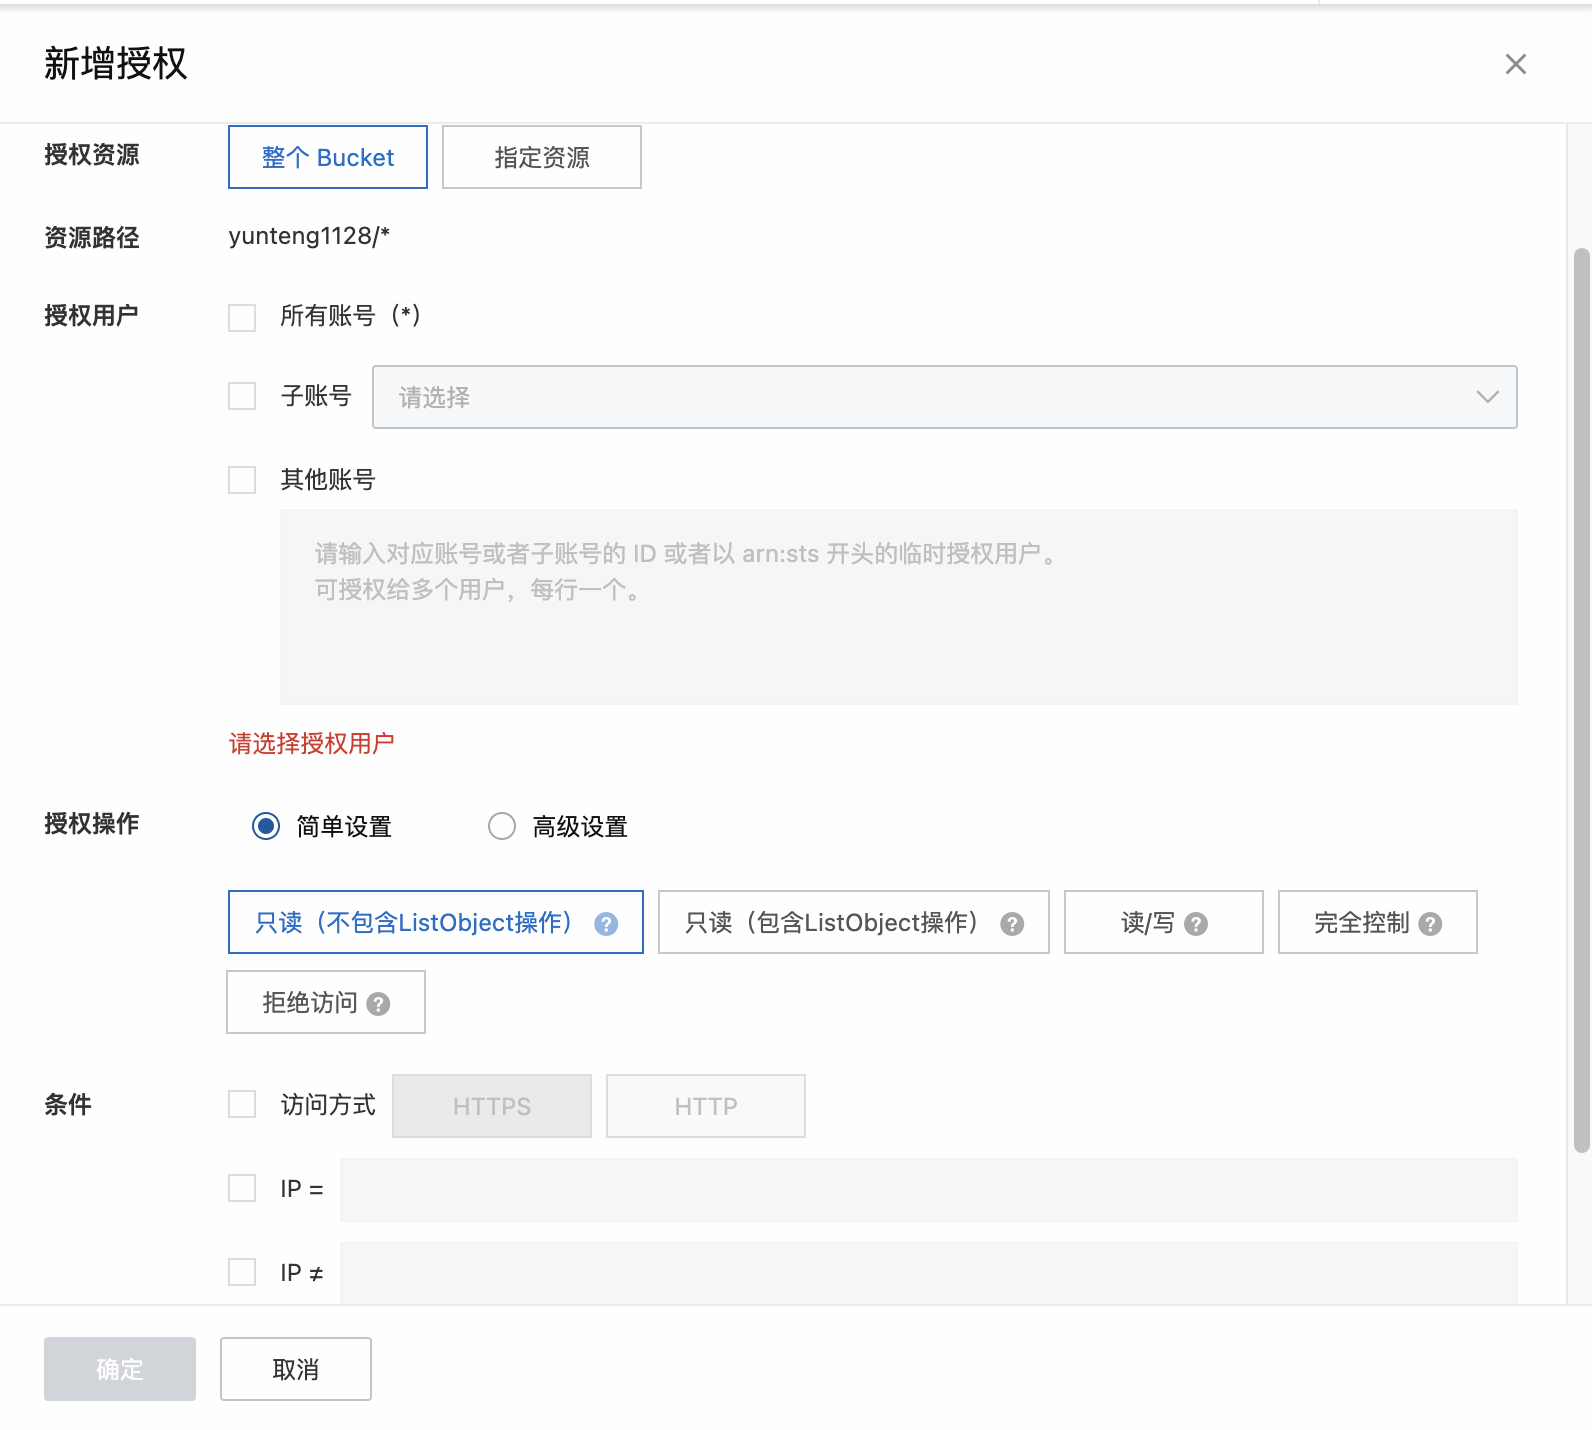
Task: Select the 高级设置 radio button
Action: tap(502, 826)
